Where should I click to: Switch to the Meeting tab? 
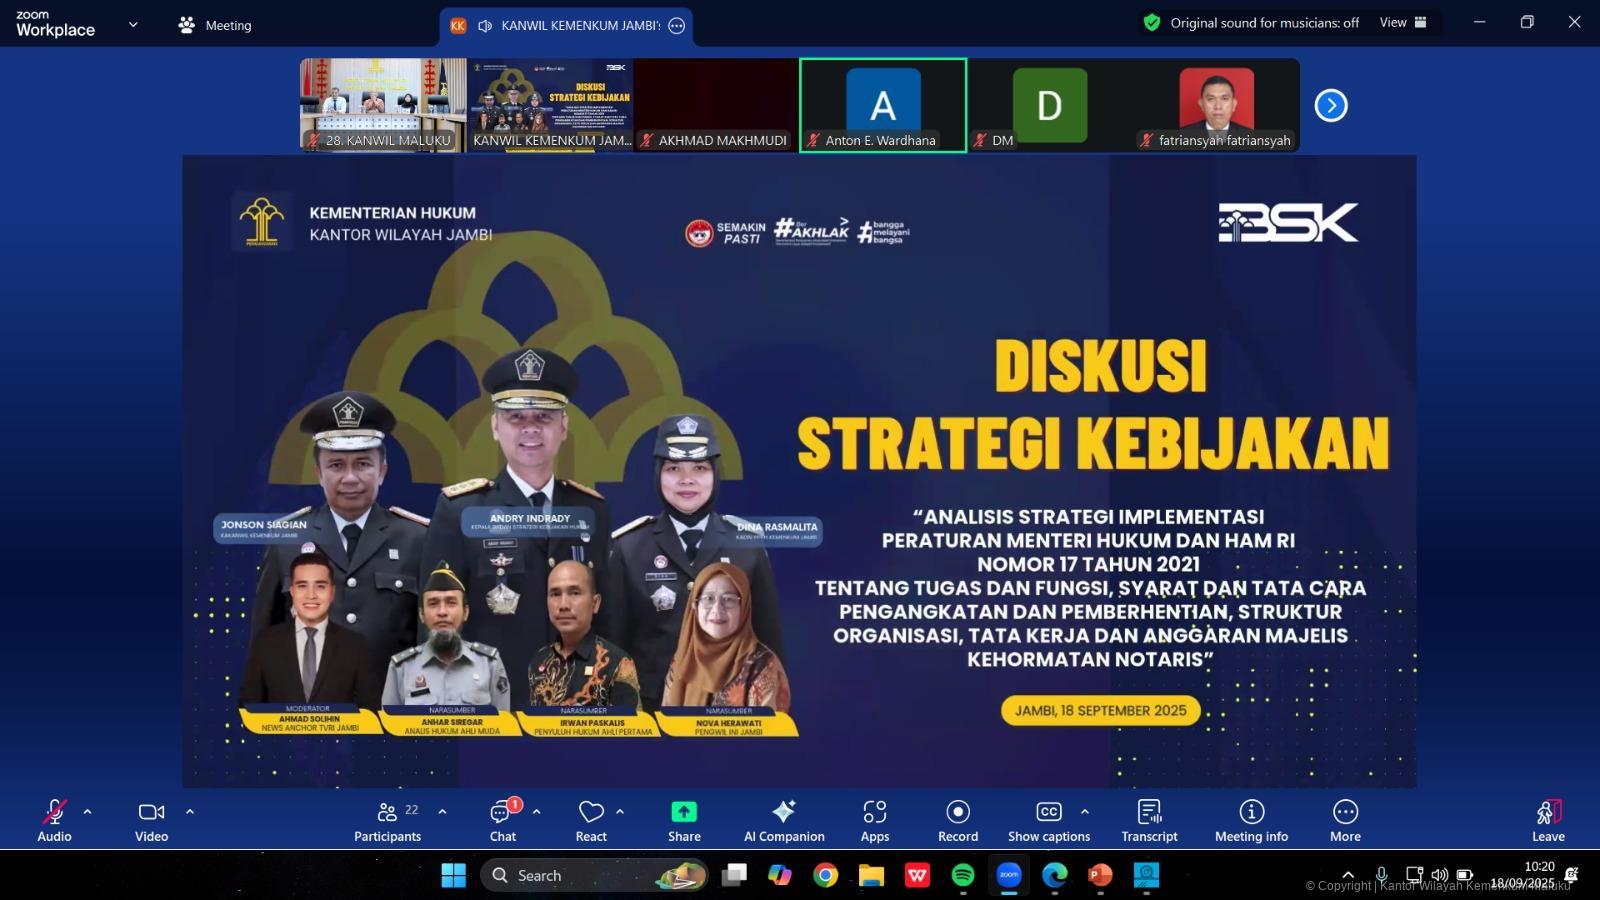(x=215, y=25)
